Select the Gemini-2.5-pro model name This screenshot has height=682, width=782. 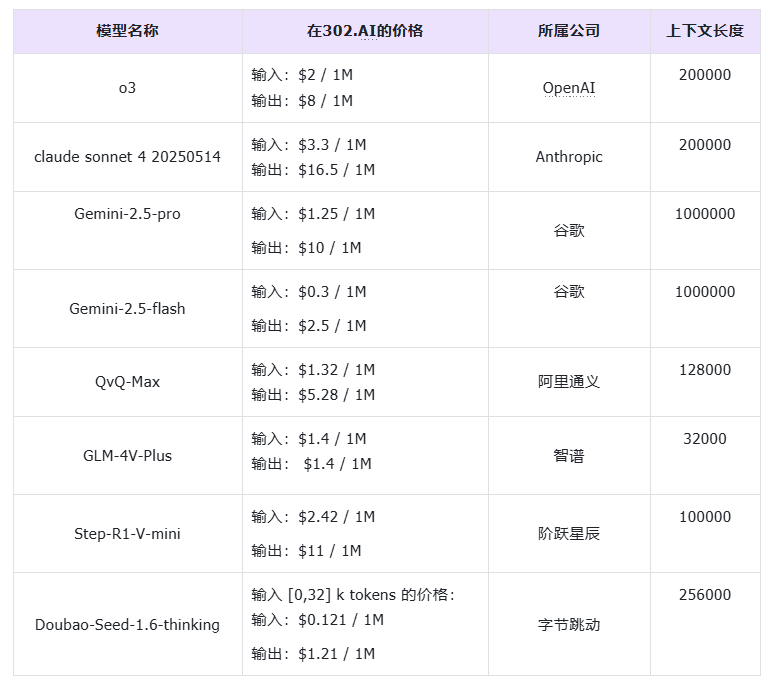pos(127,214)
